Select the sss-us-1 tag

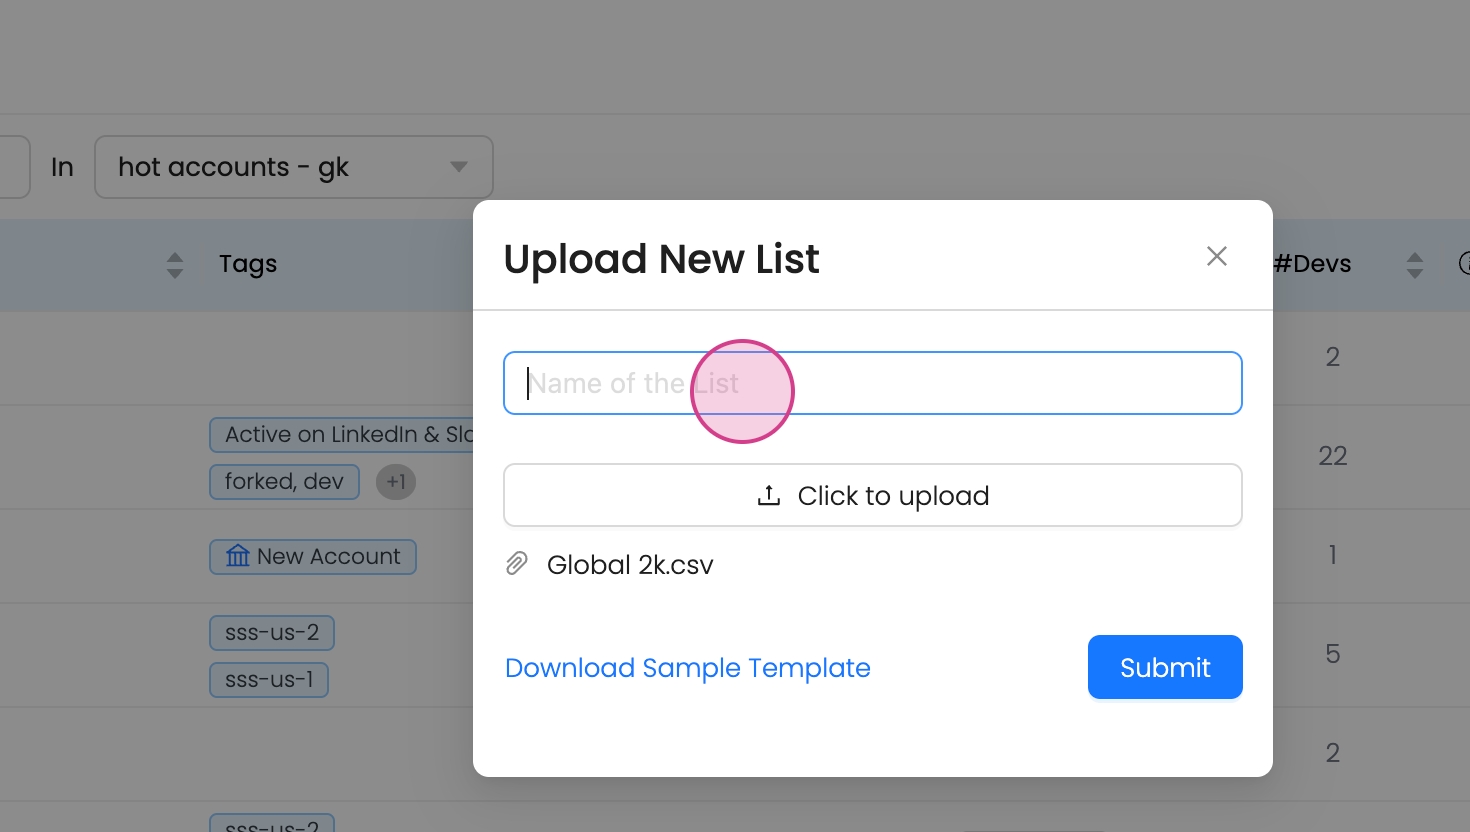(269, 680)
